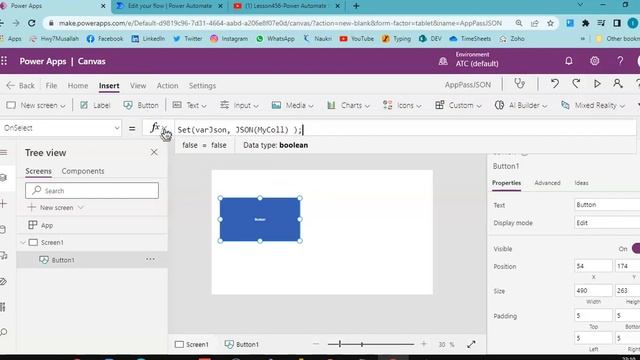Edit the Padding Top field

[593, 316]
